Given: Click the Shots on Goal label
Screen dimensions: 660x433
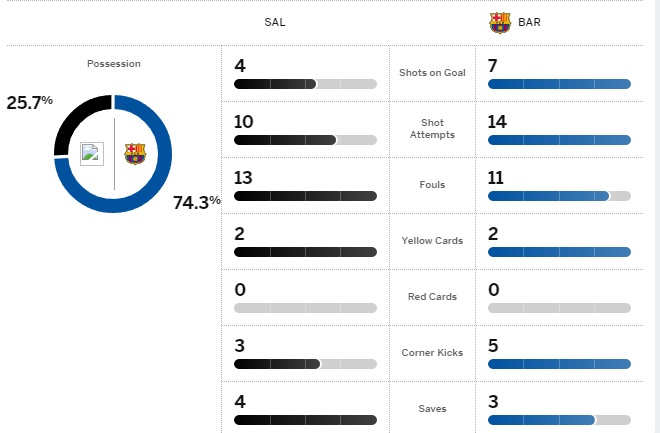Looking at the screenshot, I should pos(432,73).
